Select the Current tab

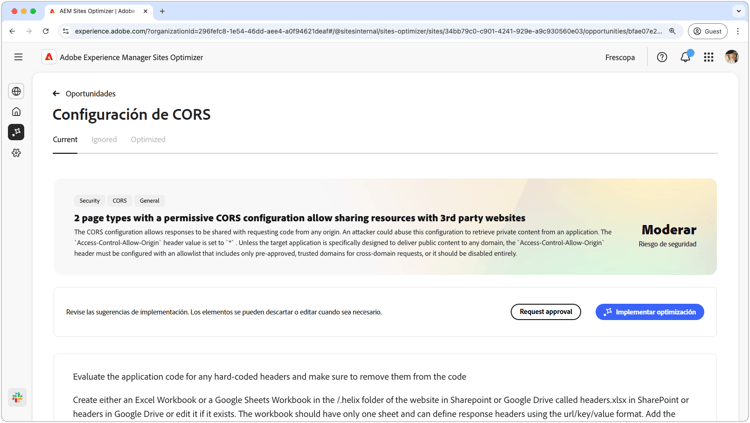coord(65,140)
